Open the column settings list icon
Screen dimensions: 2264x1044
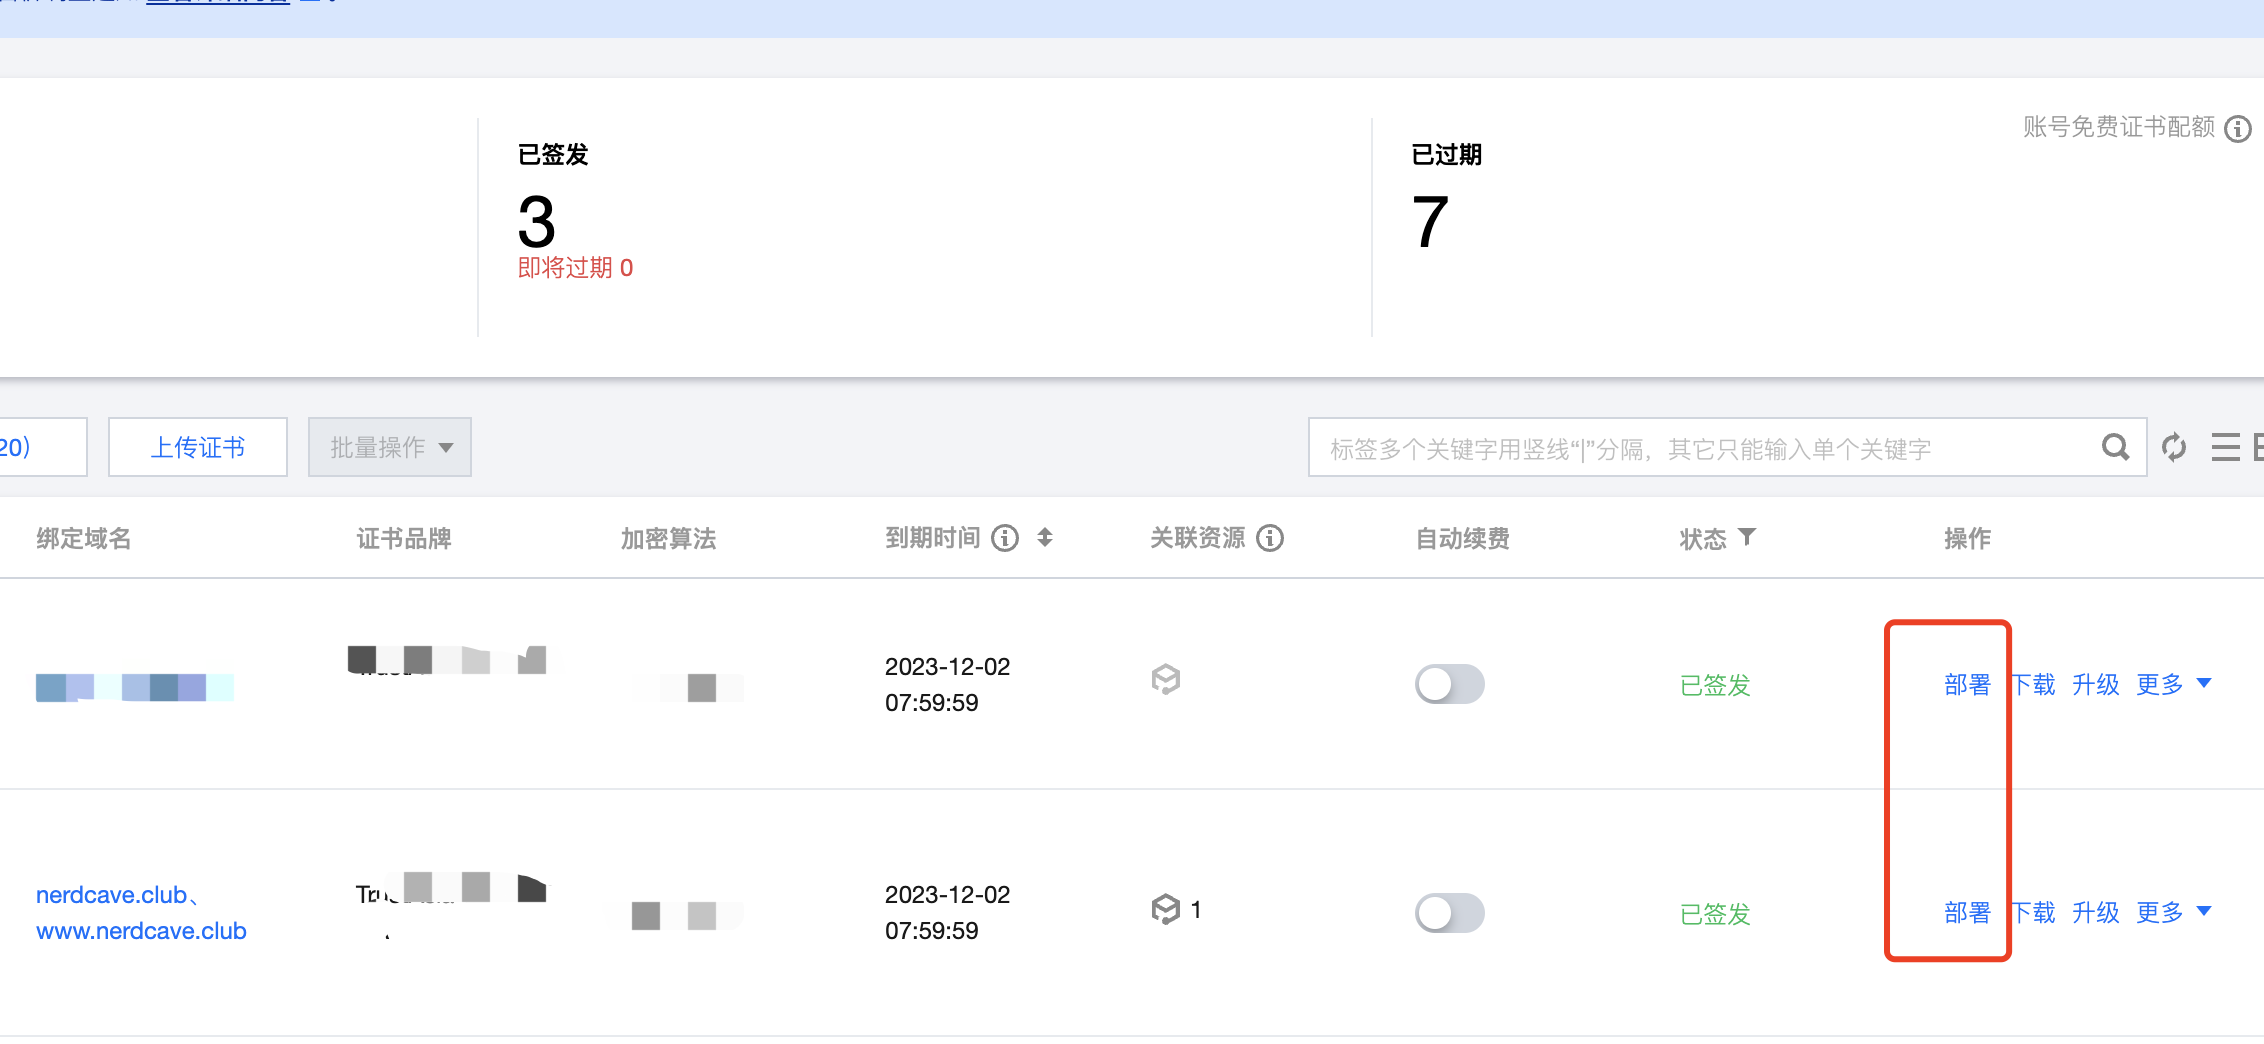tap(2225, 447)
